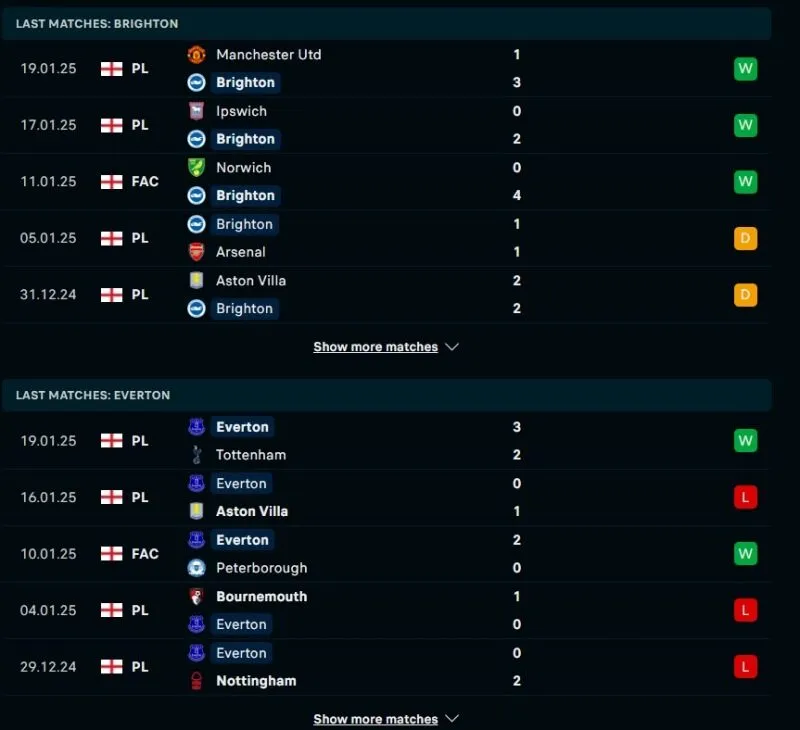The height and width of the screenshot is (730, 800).
Task: Click the Peterborough club logo
Action: (x=196, y=568)
